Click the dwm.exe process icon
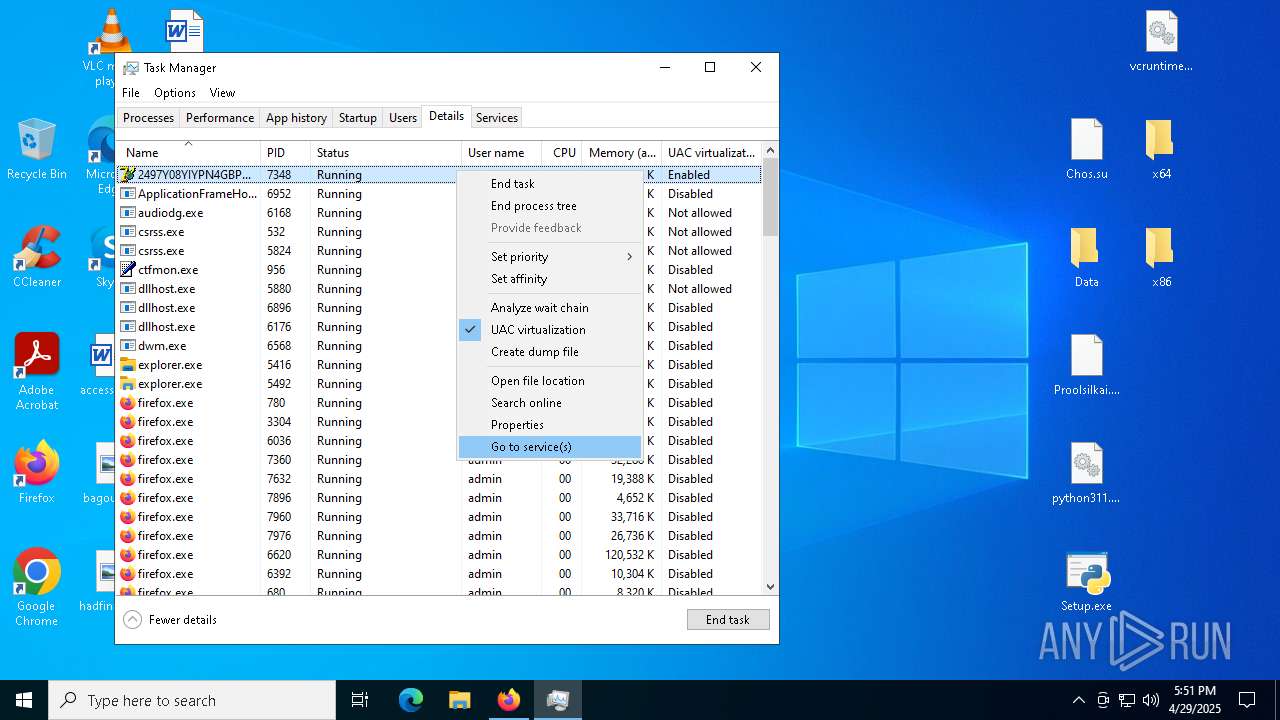 click(x=128, y=346)
